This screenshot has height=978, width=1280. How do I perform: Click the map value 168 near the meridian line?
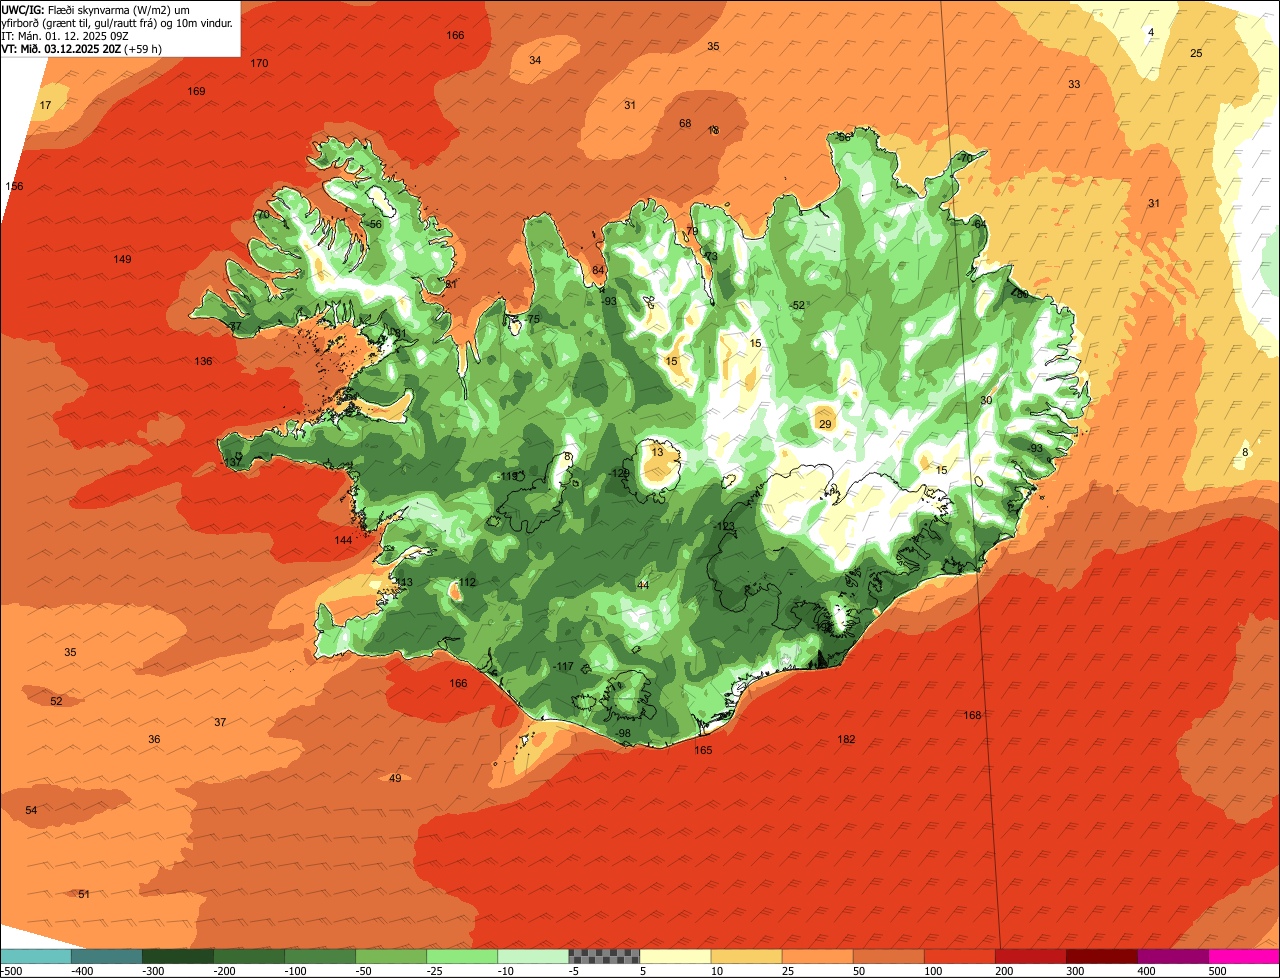(x=972, y=715)
